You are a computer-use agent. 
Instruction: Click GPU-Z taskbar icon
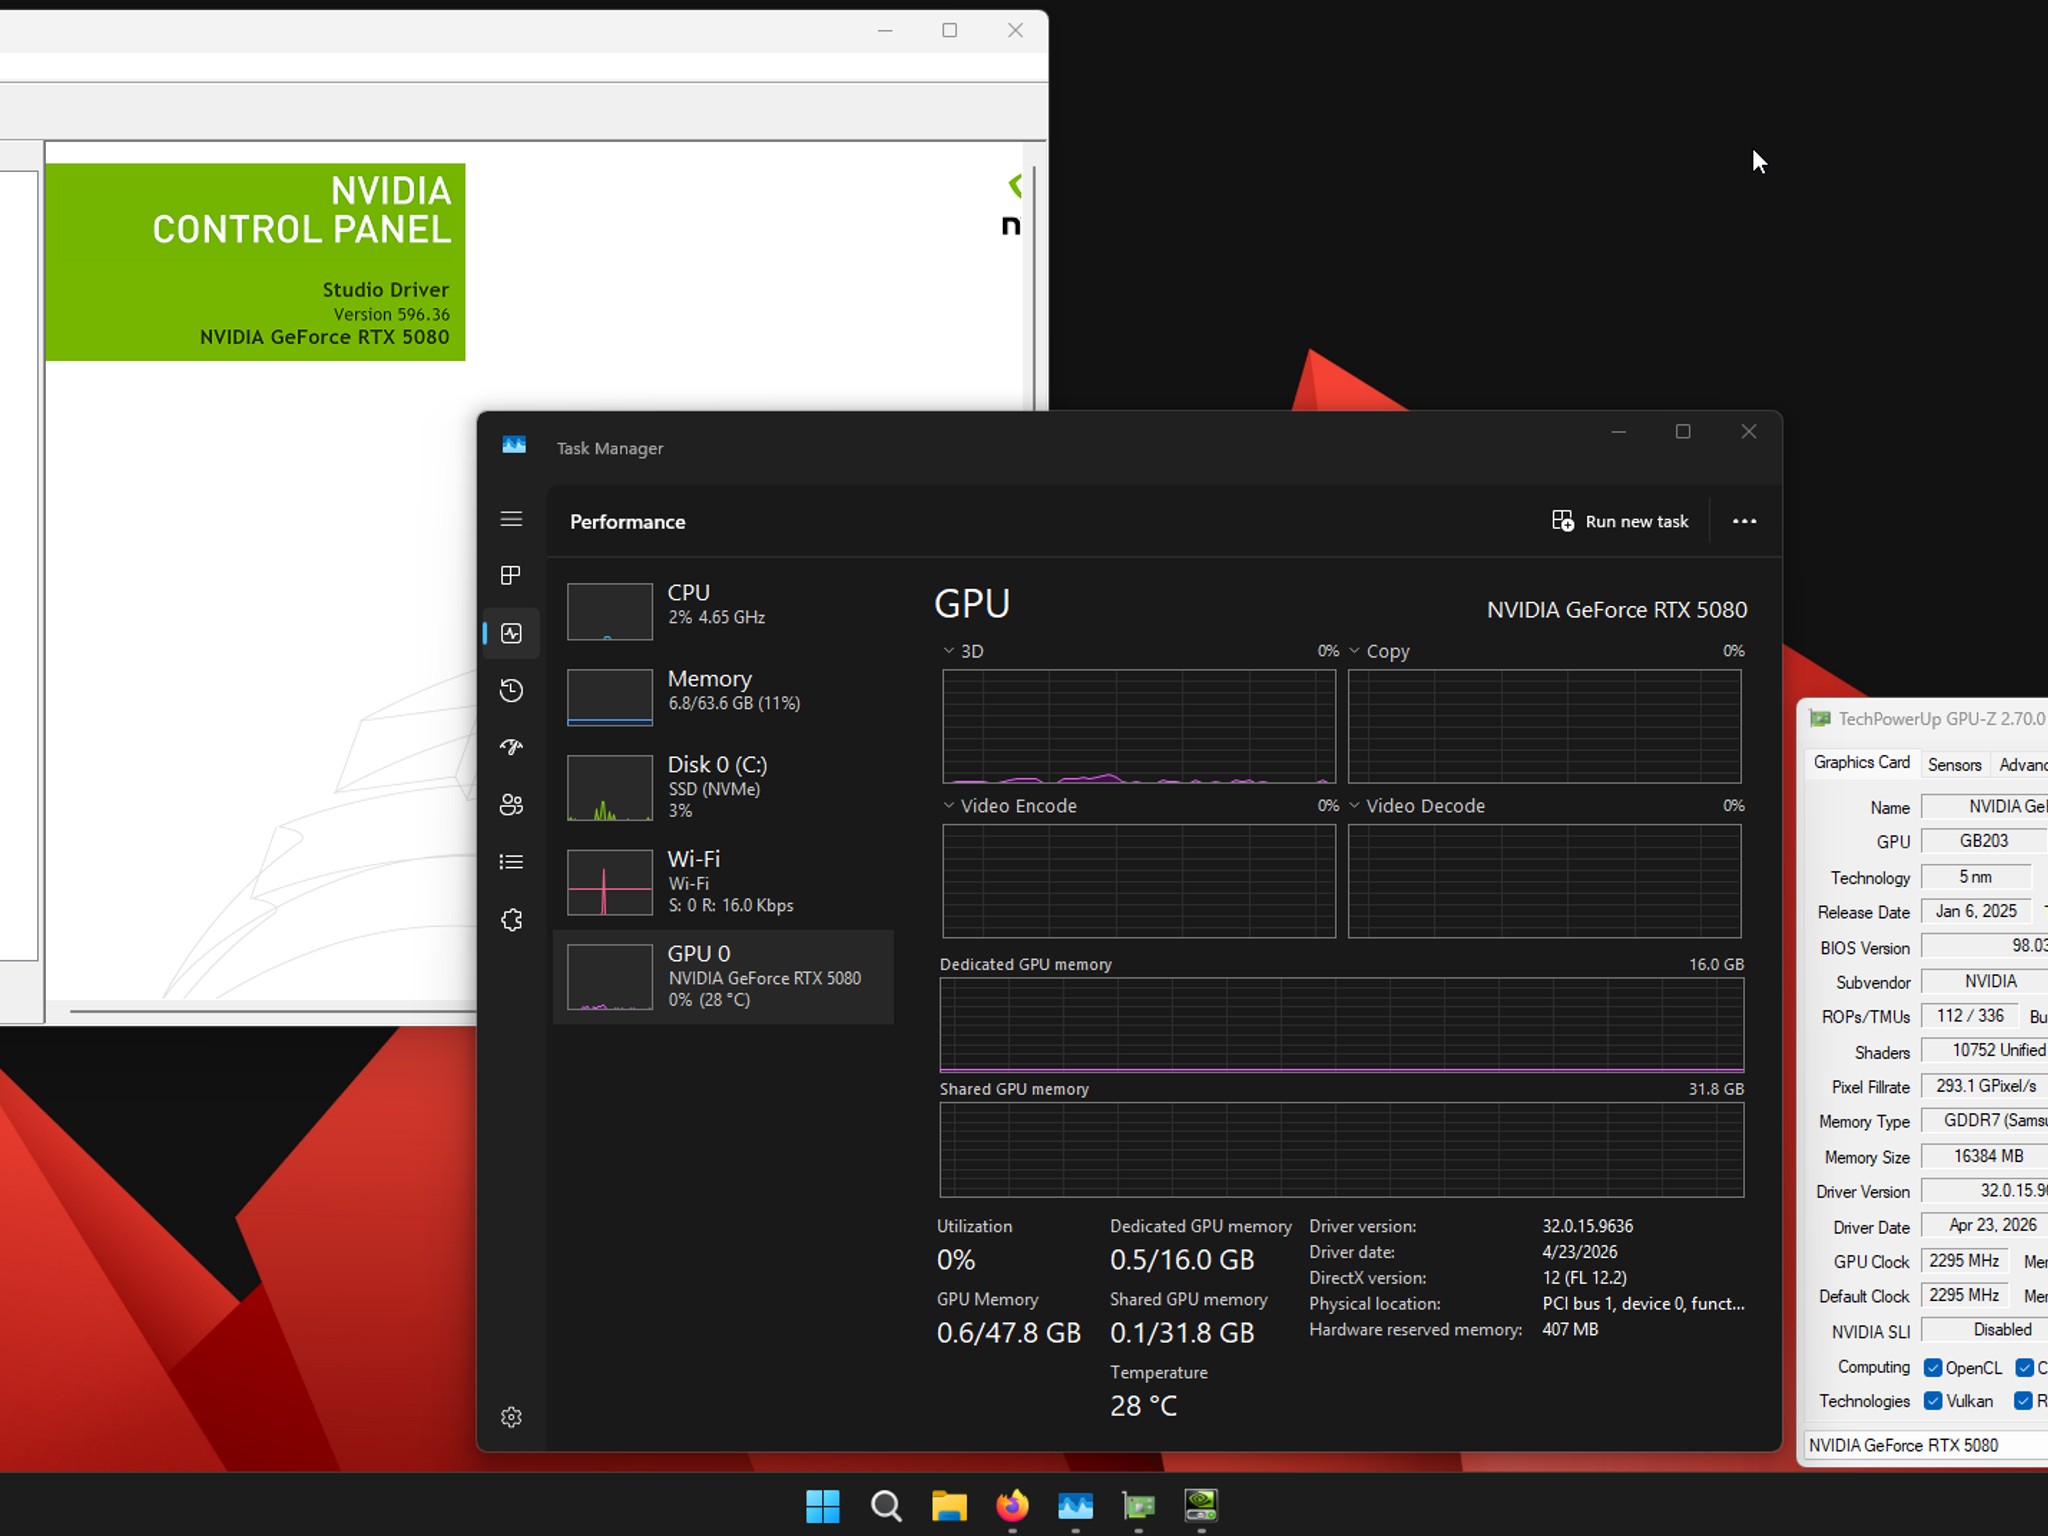click(1138, 1505)
